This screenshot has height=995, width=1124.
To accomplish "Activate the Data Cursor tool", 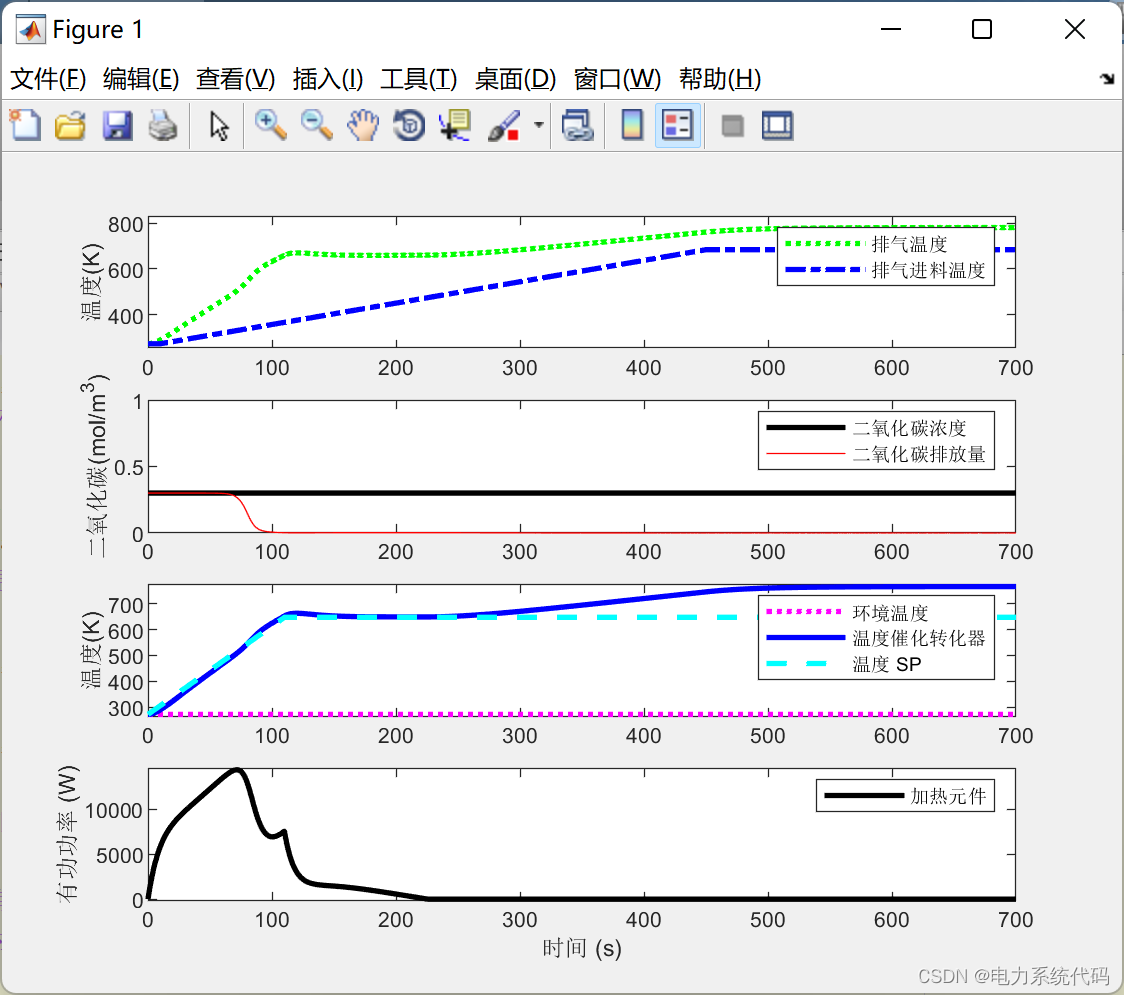I will [x=455, y=125].
